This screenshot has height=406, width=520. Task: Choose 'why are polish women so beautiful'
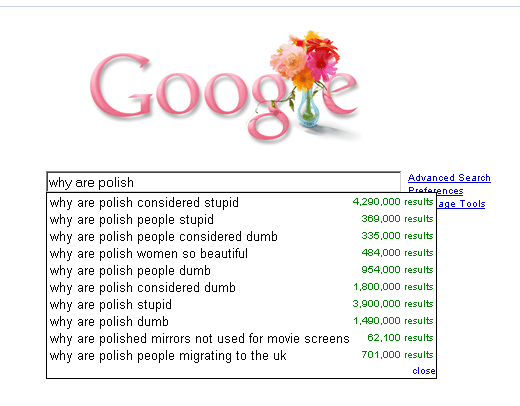click(241, 253)
